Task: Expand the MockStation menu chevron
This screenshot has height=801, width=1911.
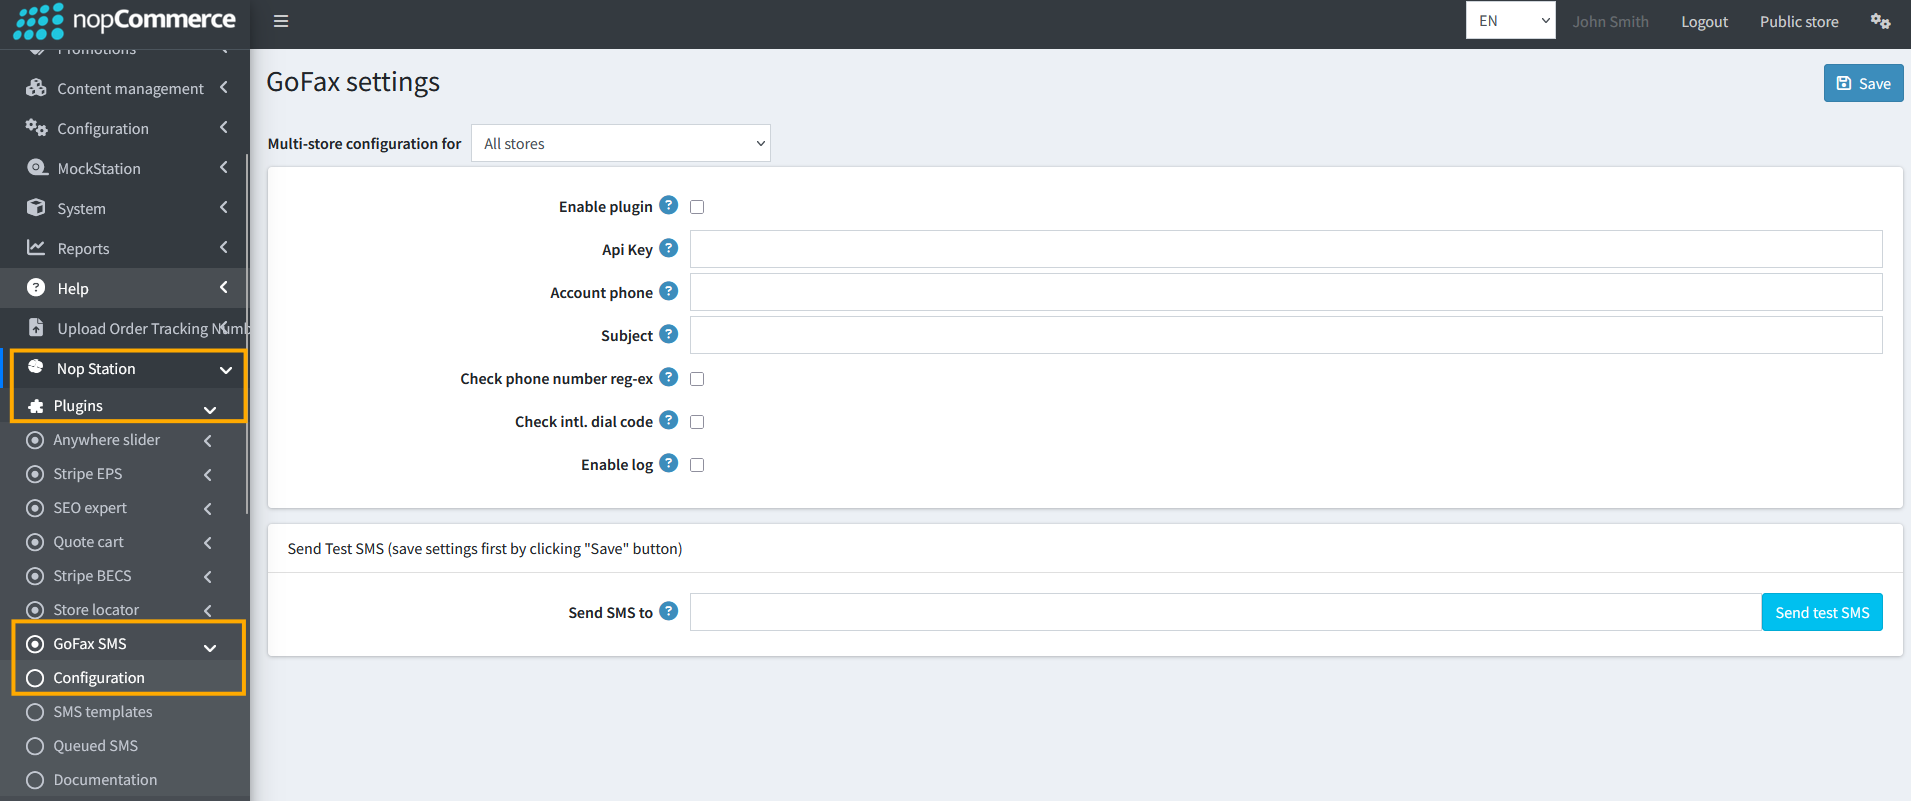Action: tap(224, 168)
